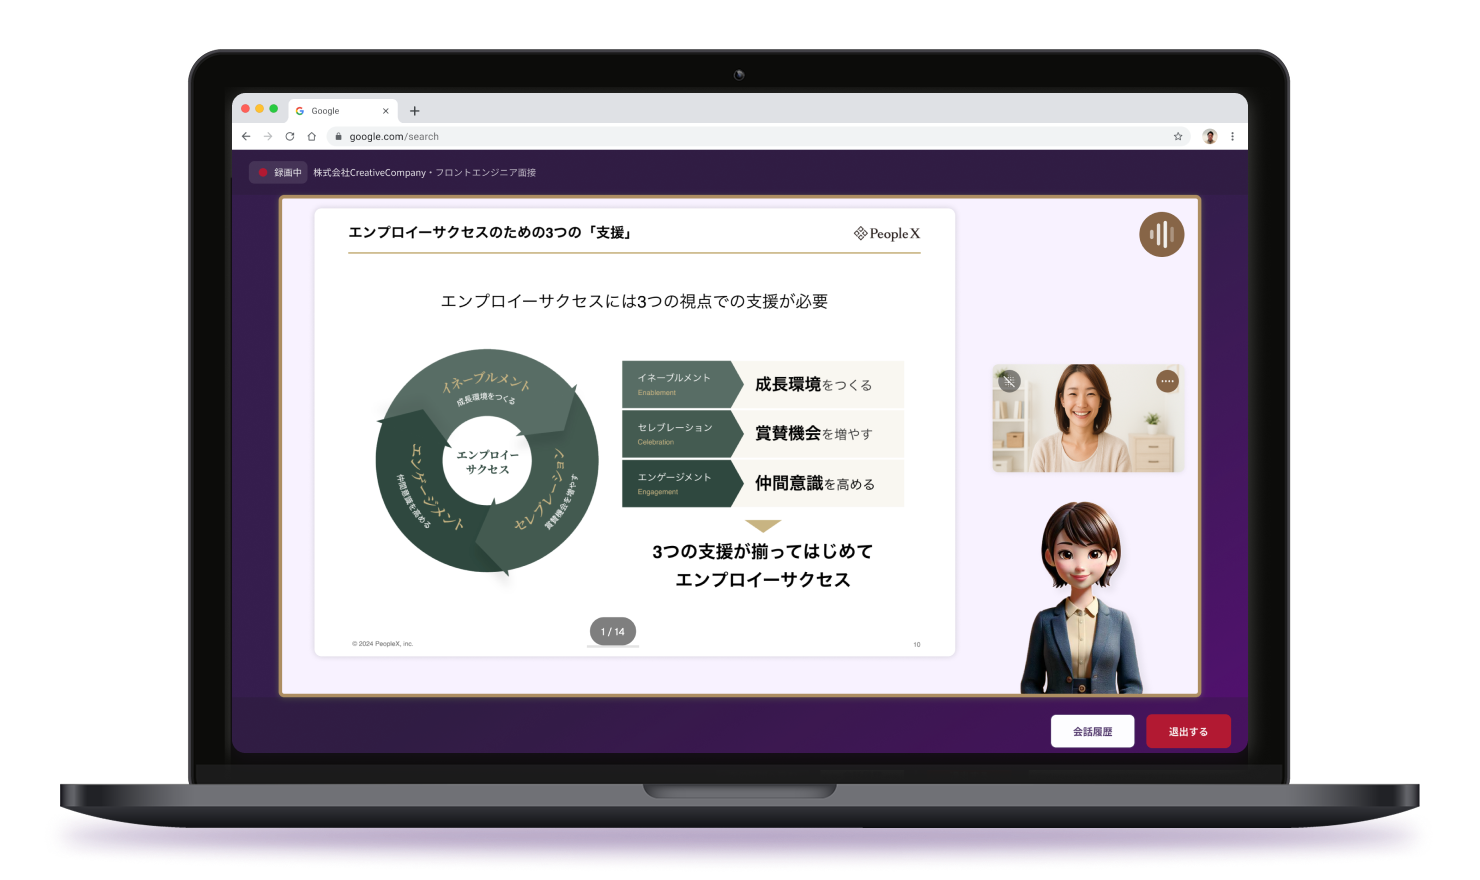Go back with the browser back arrow

246,136
